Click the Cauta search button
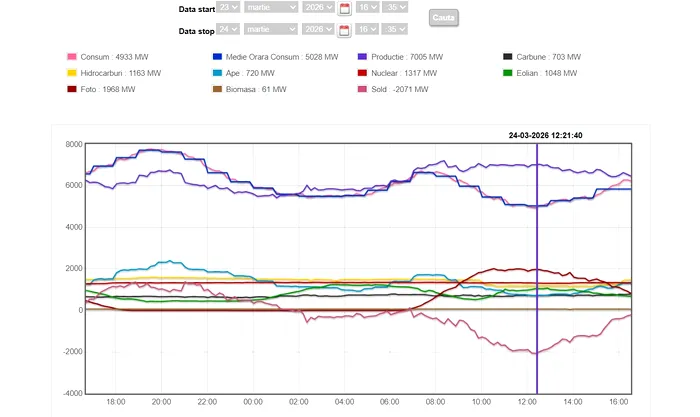This screenshot has height=417, width=700. 443,18
